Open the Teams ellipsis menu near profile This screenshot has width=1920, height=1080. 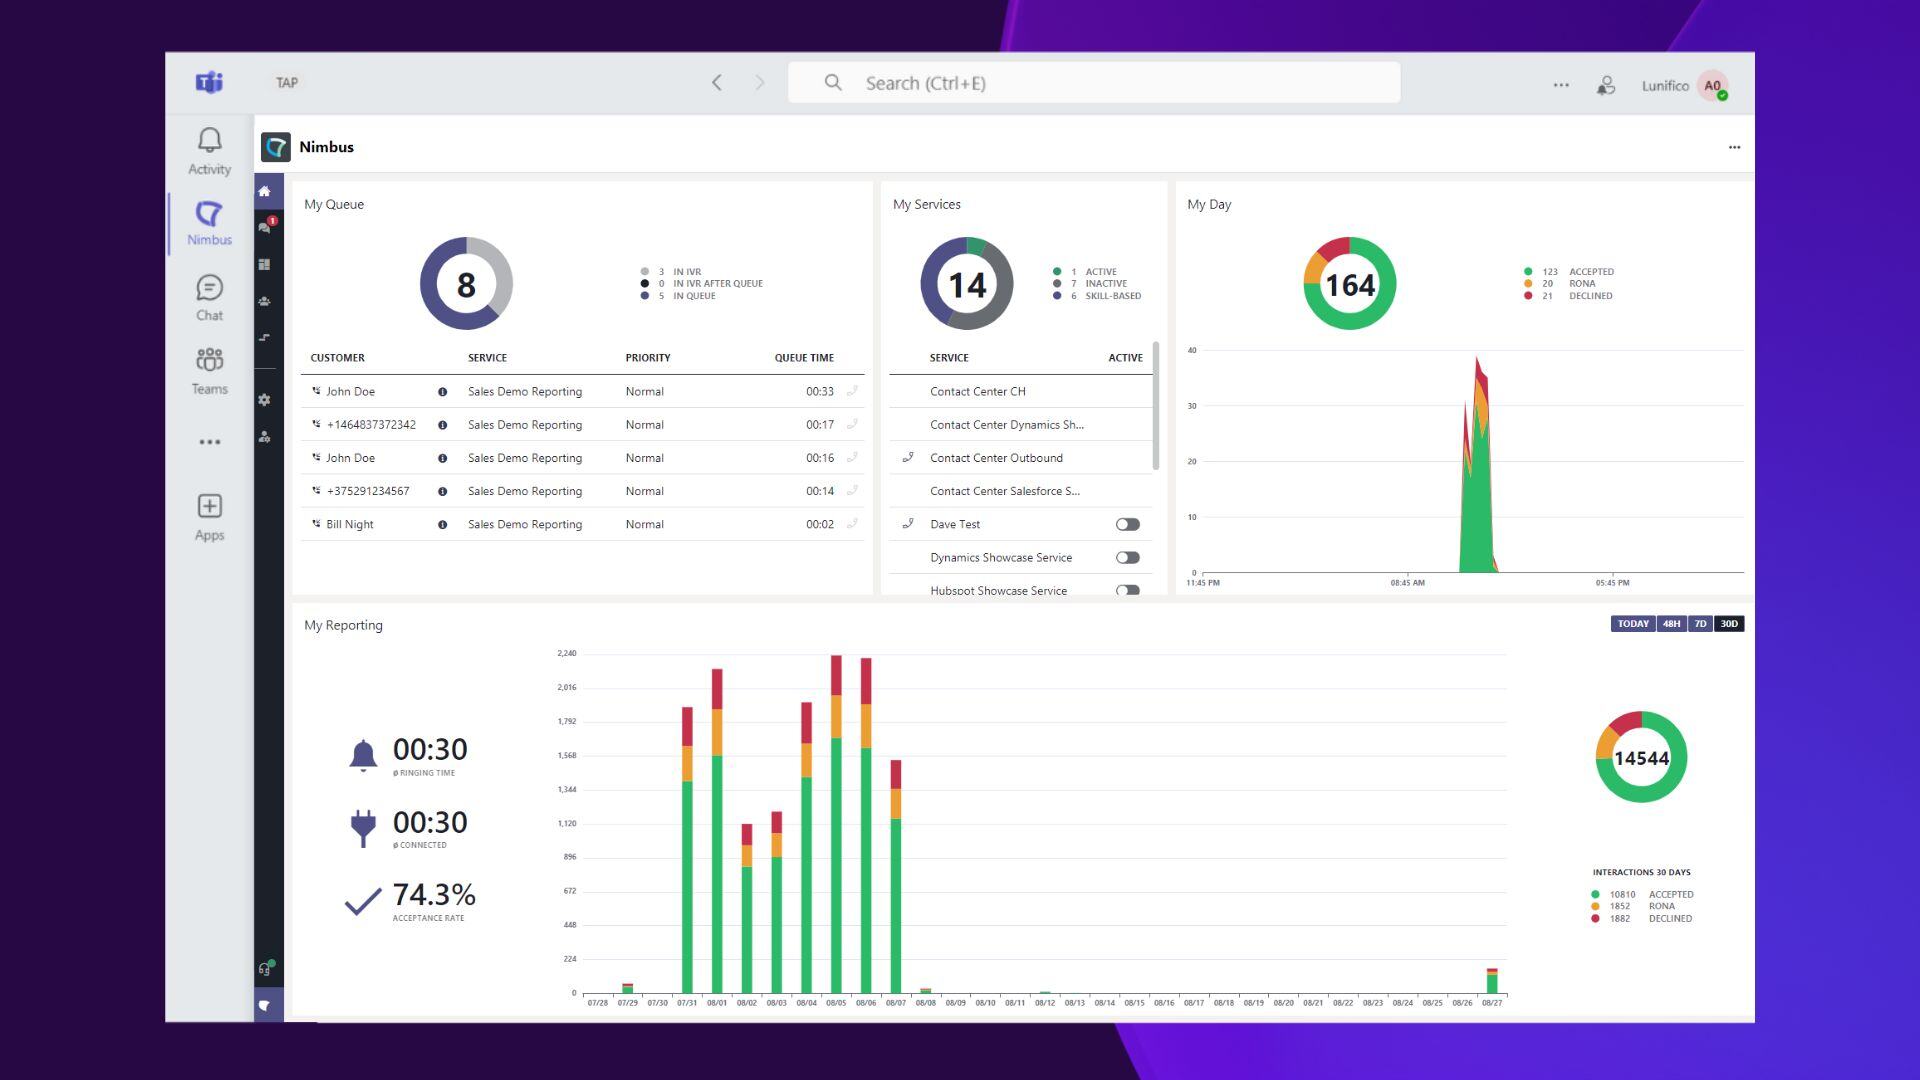(1561, 85)
